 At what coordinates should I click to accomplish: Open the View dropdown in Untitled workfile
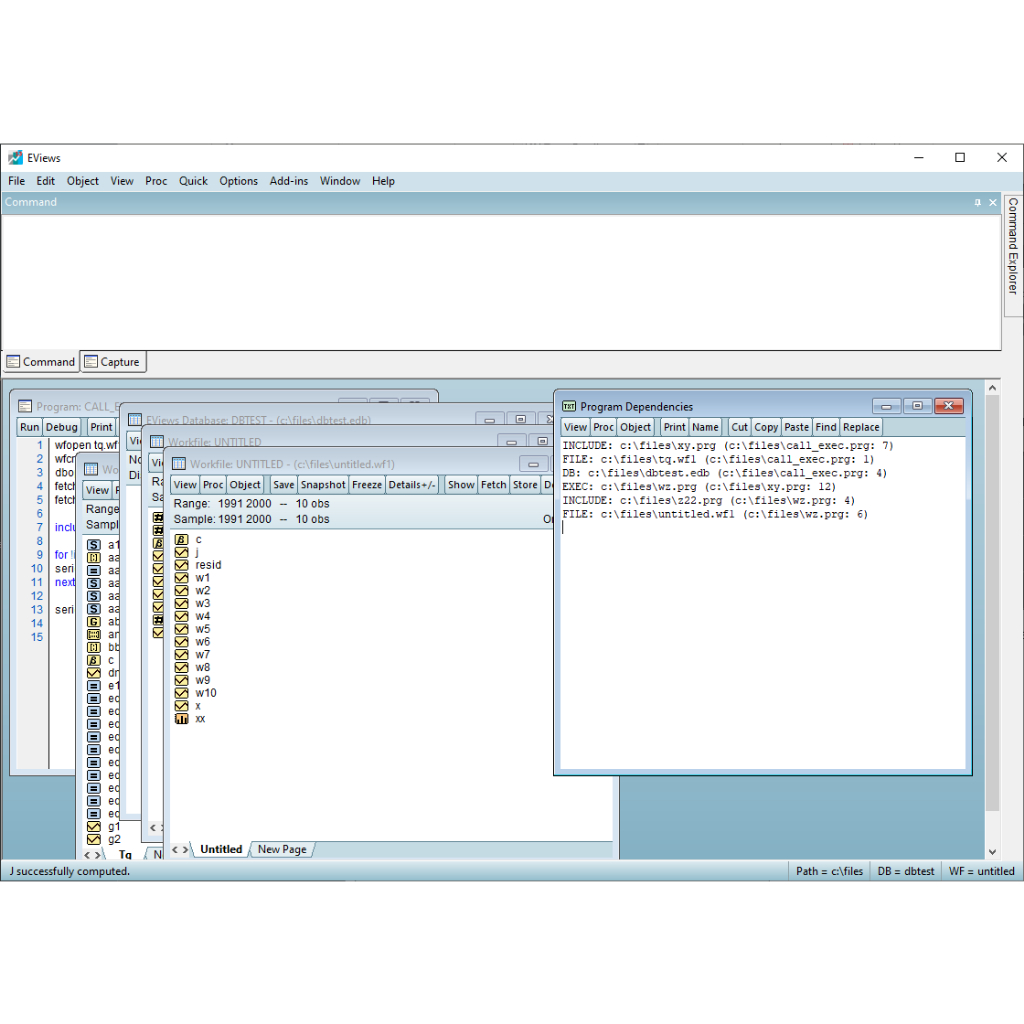185,485
